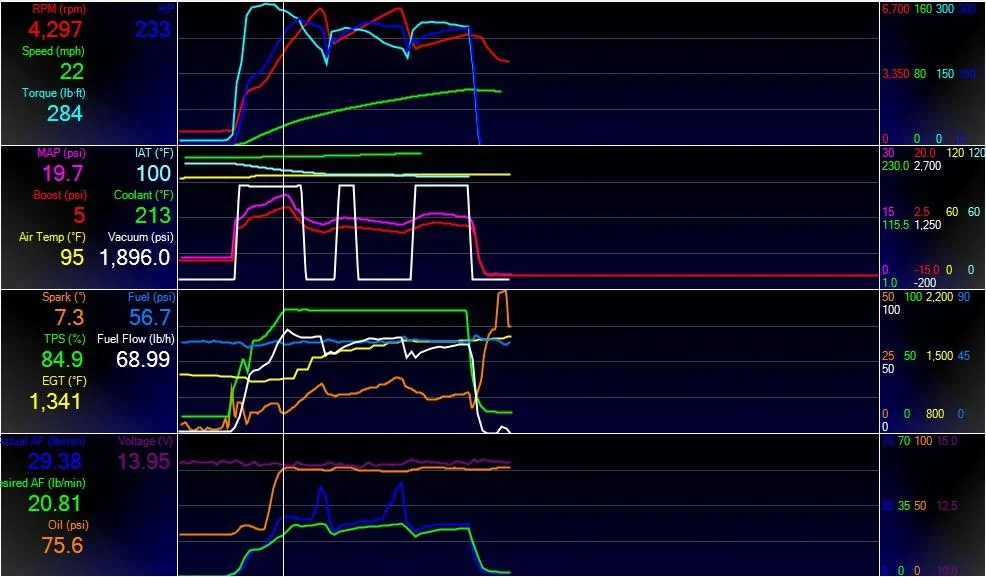The height and width of the screenshot is (577, 986).
Task: Click the yellow 800 EGT axis value
Action: tap(935, 414)
